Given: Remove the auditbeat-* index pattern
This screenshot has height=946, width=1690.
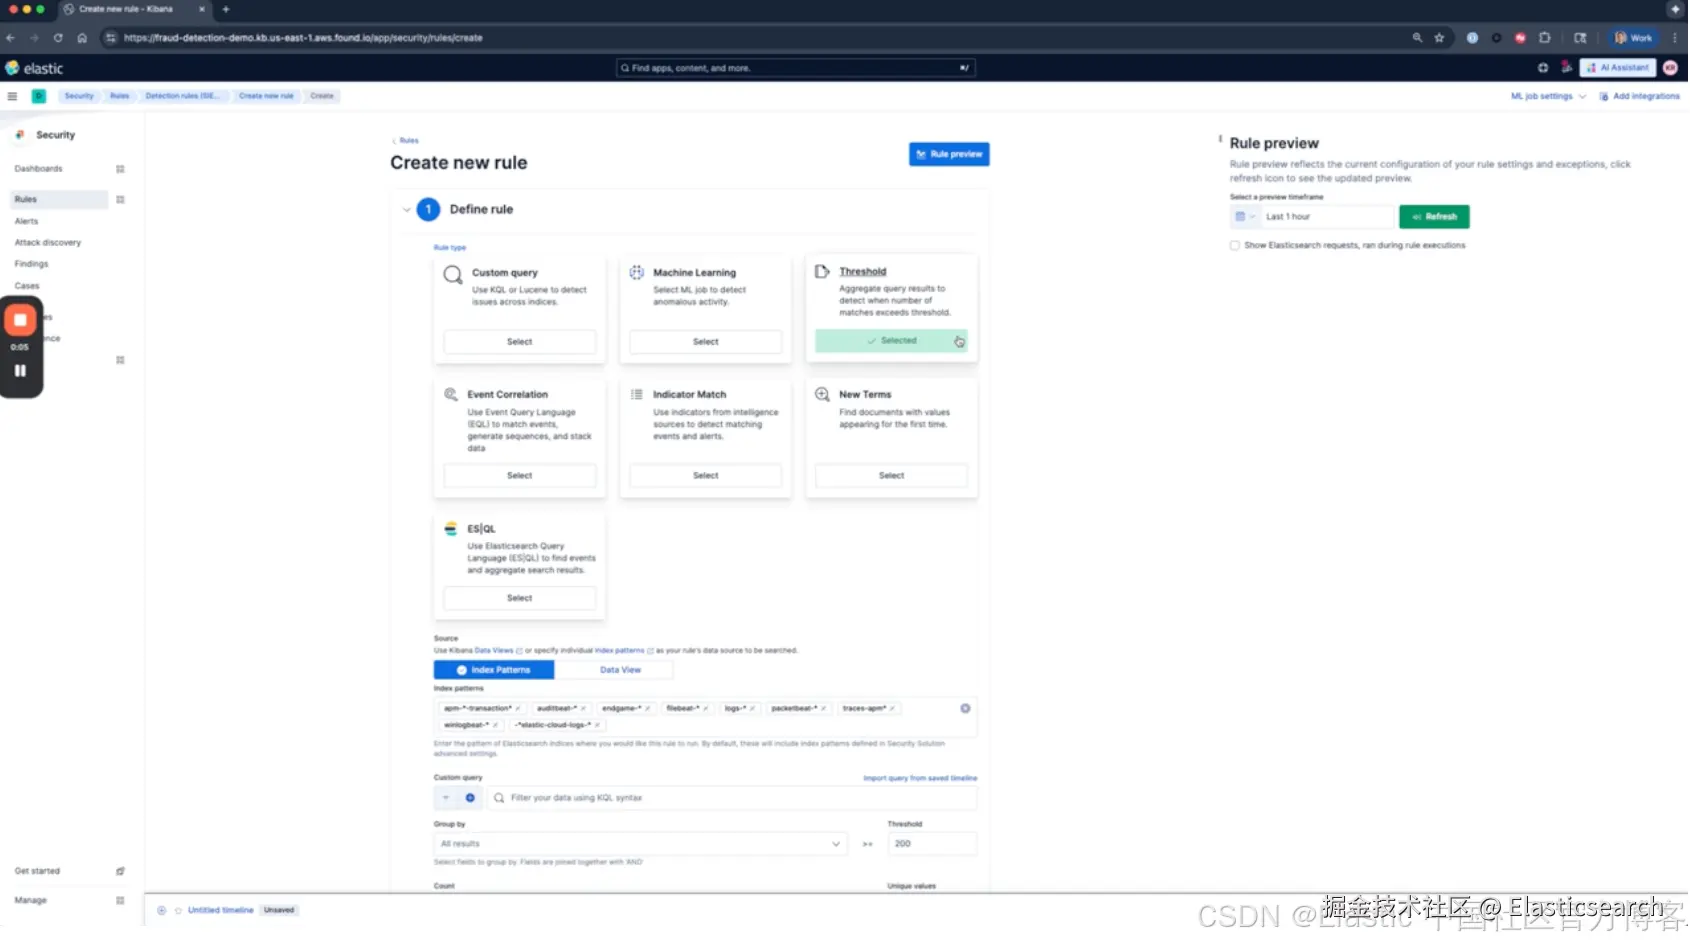Looking at the screenshot, I should coord(583,709).
